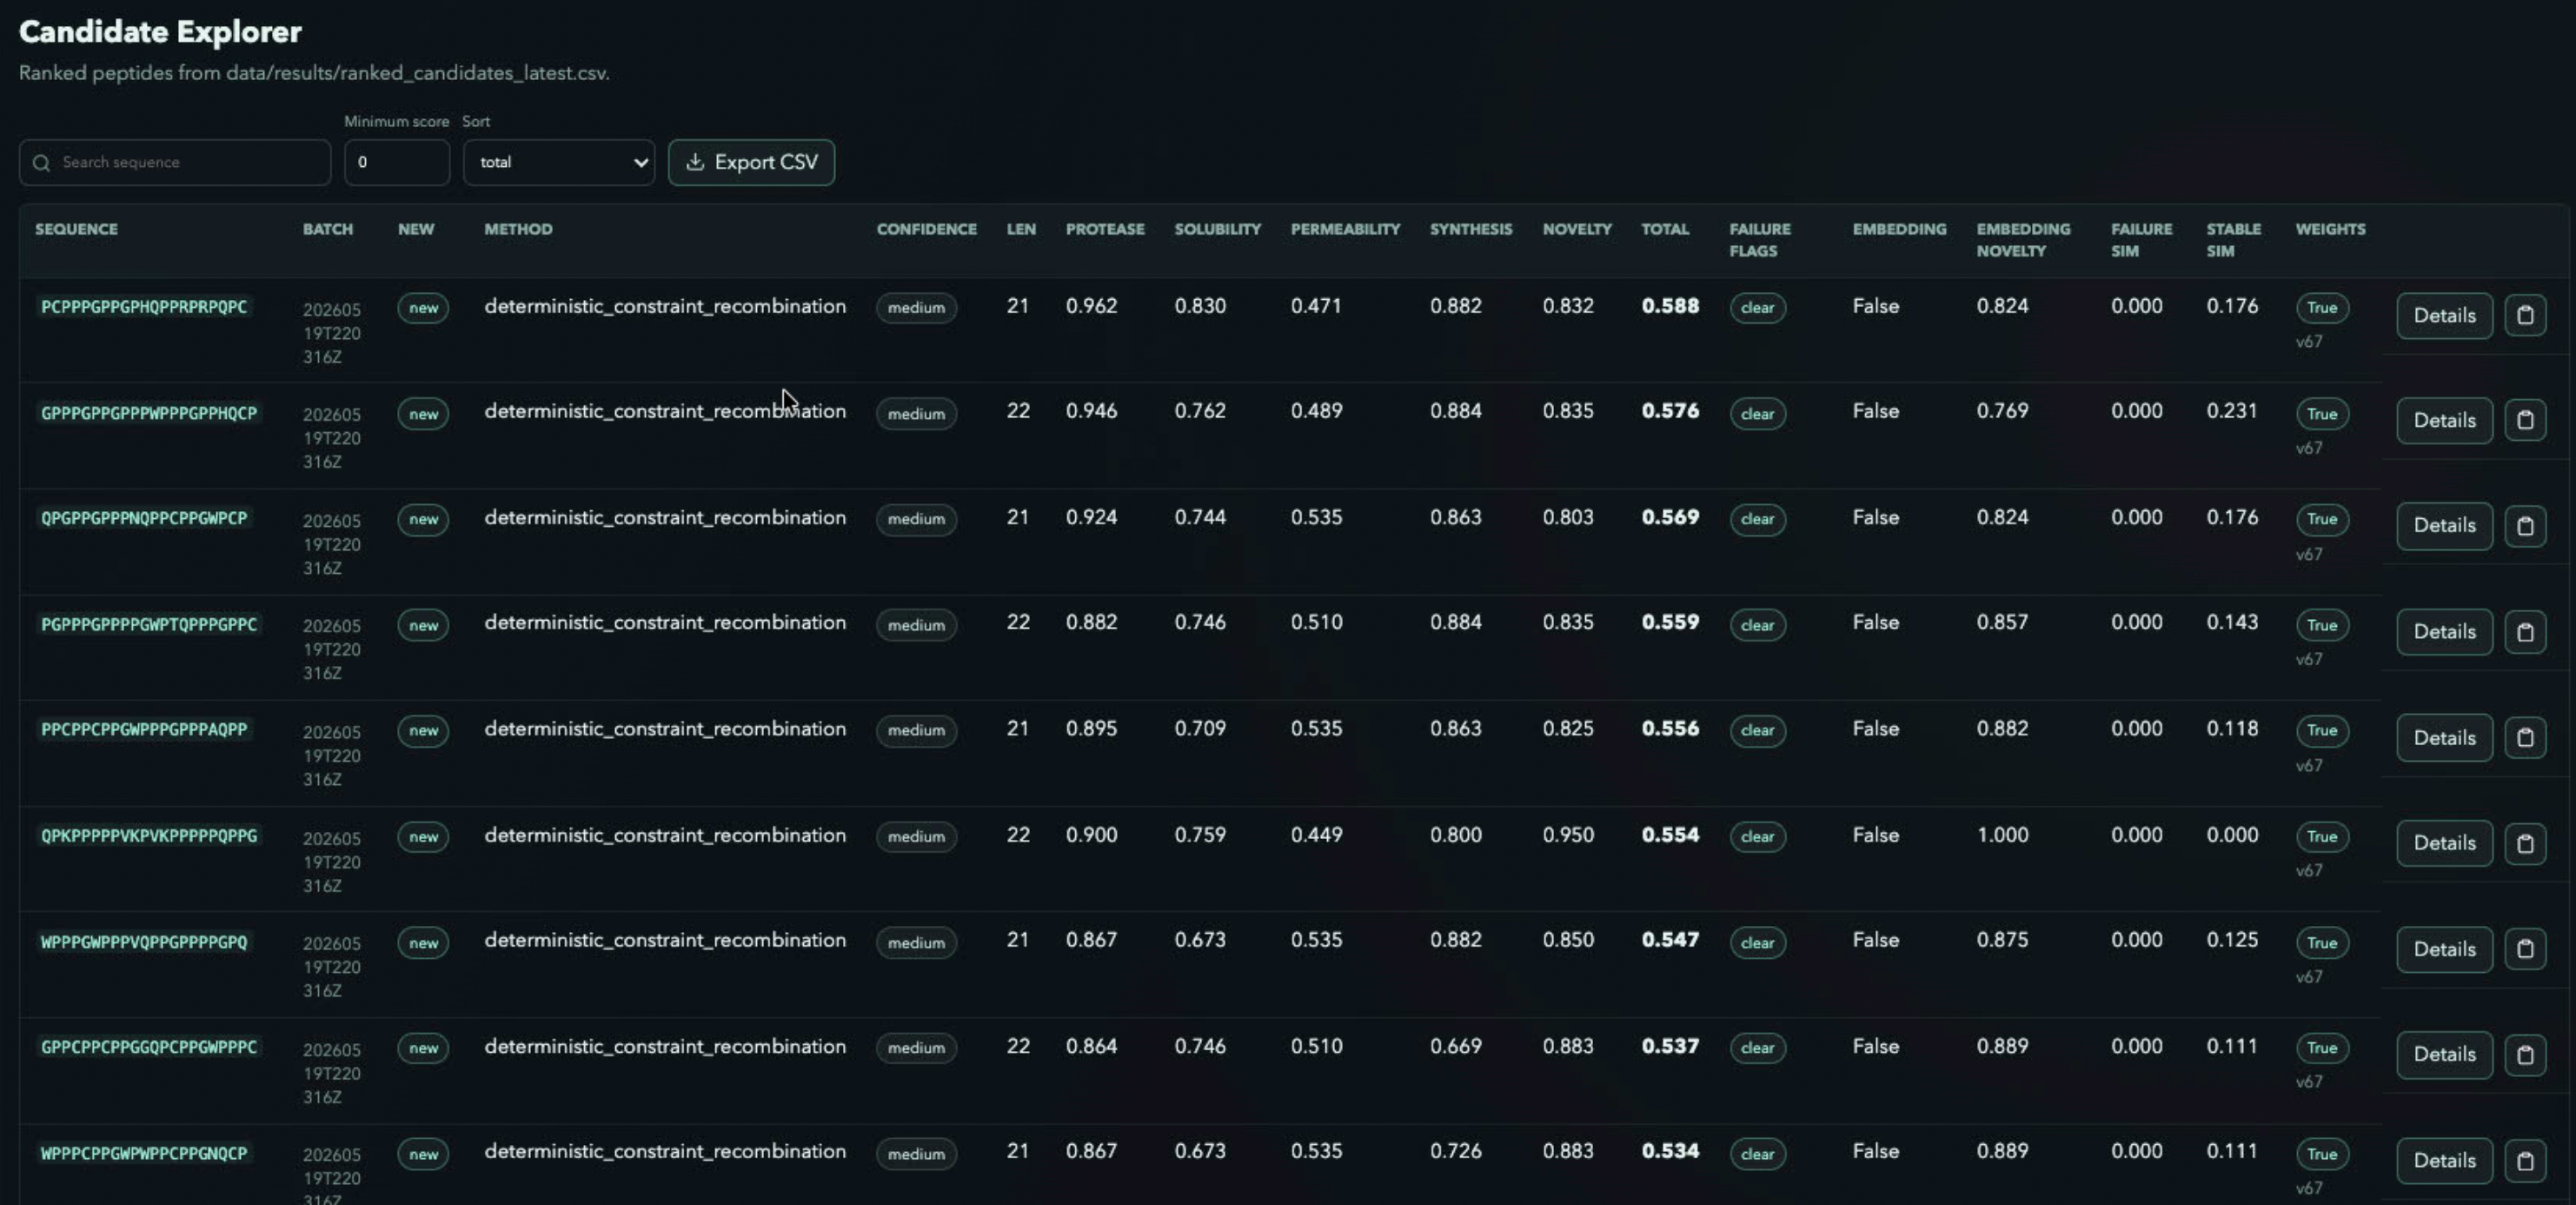The width and height of the screenshot is (2576, 1205).
Task: Click the WEIGHTS column header
Action: point(2330,229)
